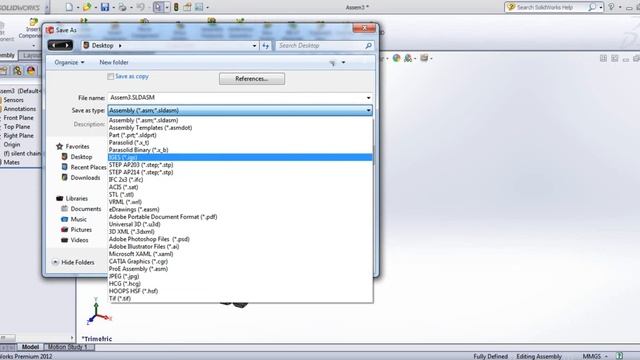
Task: Click the change view icon in Save As dialog
Action: (333, 62)
